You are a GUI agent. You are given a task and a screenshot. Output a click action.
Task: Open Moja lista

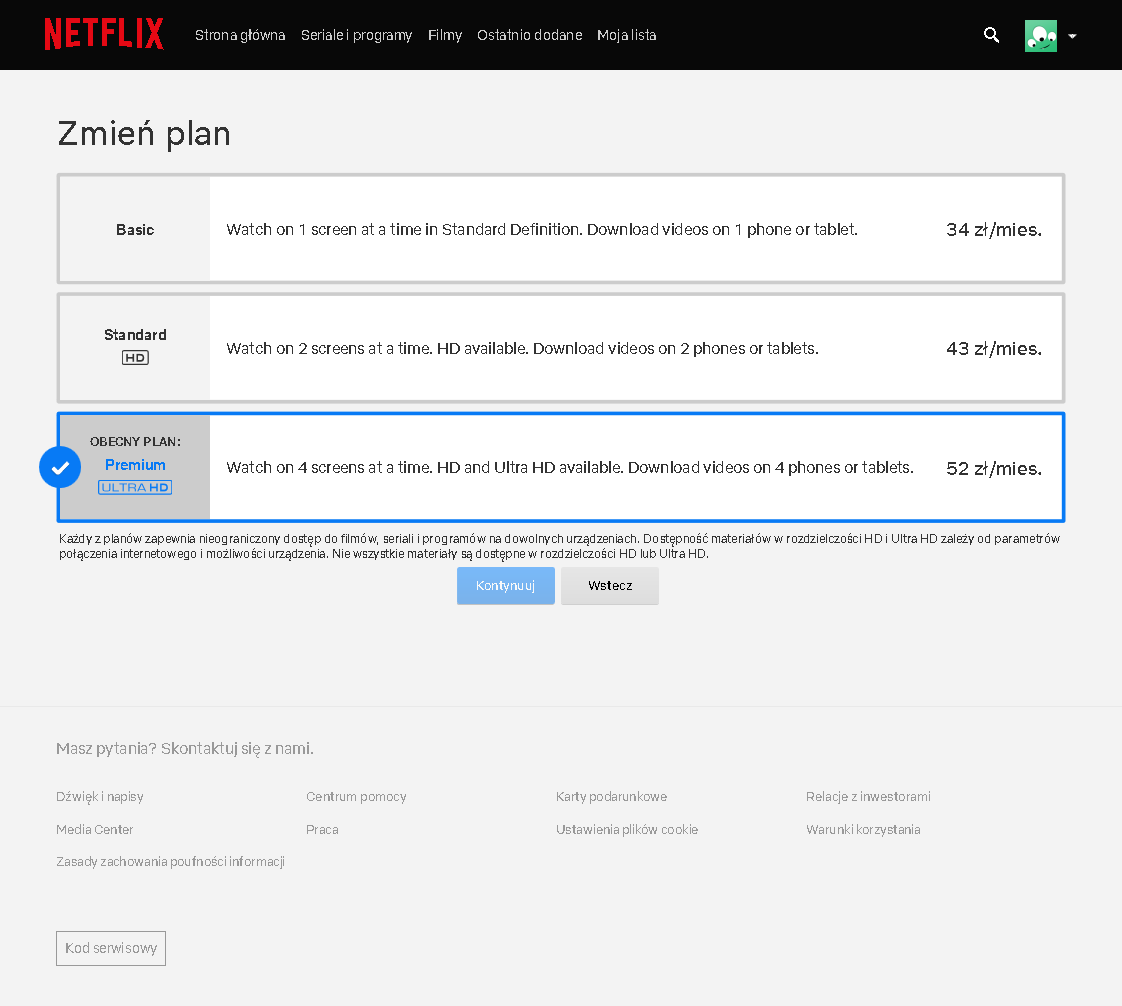coord(627,35)
